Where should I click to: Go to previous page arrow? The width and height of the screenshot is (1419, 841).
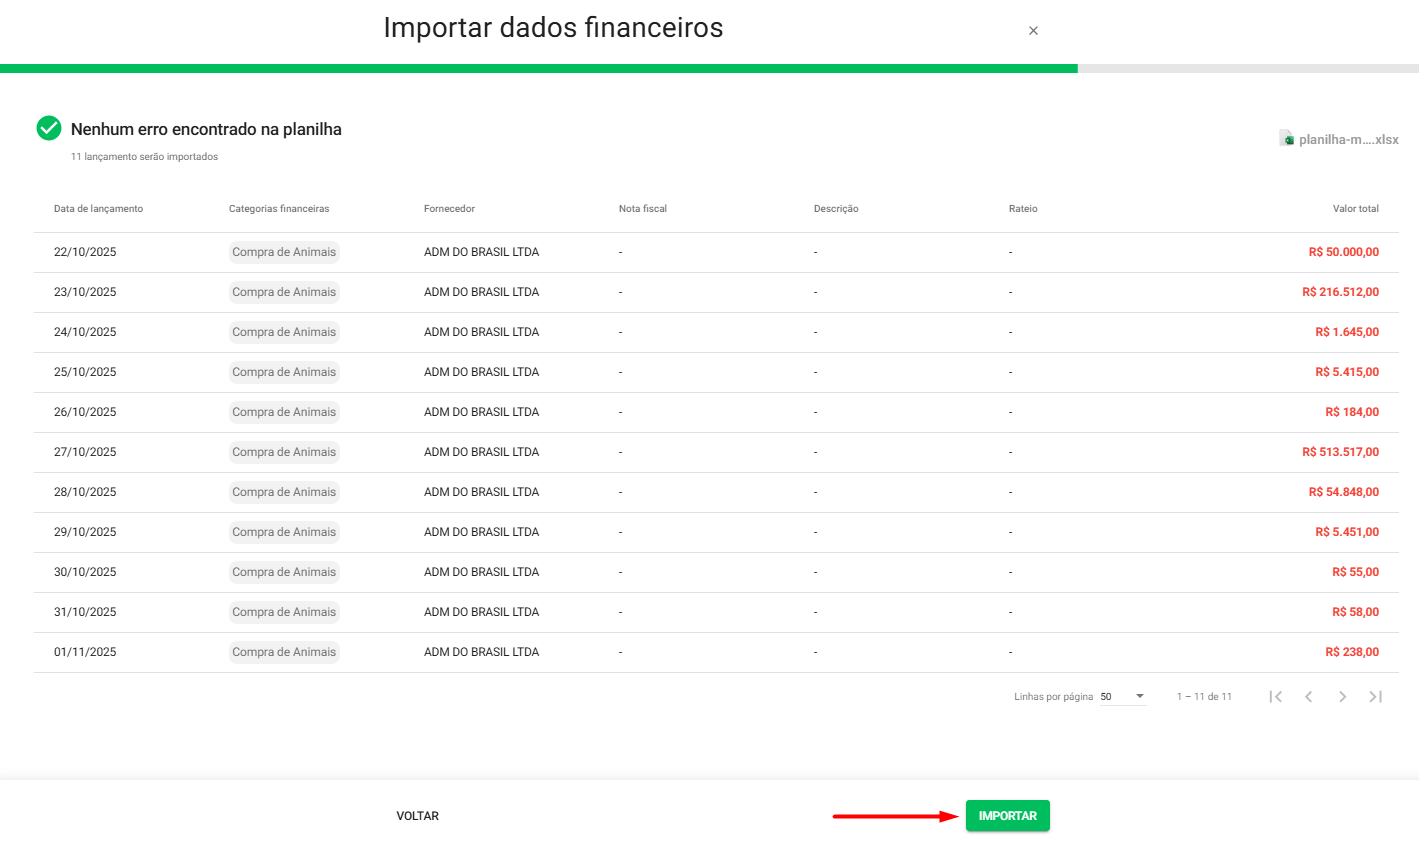click(x=1308, y=697)
